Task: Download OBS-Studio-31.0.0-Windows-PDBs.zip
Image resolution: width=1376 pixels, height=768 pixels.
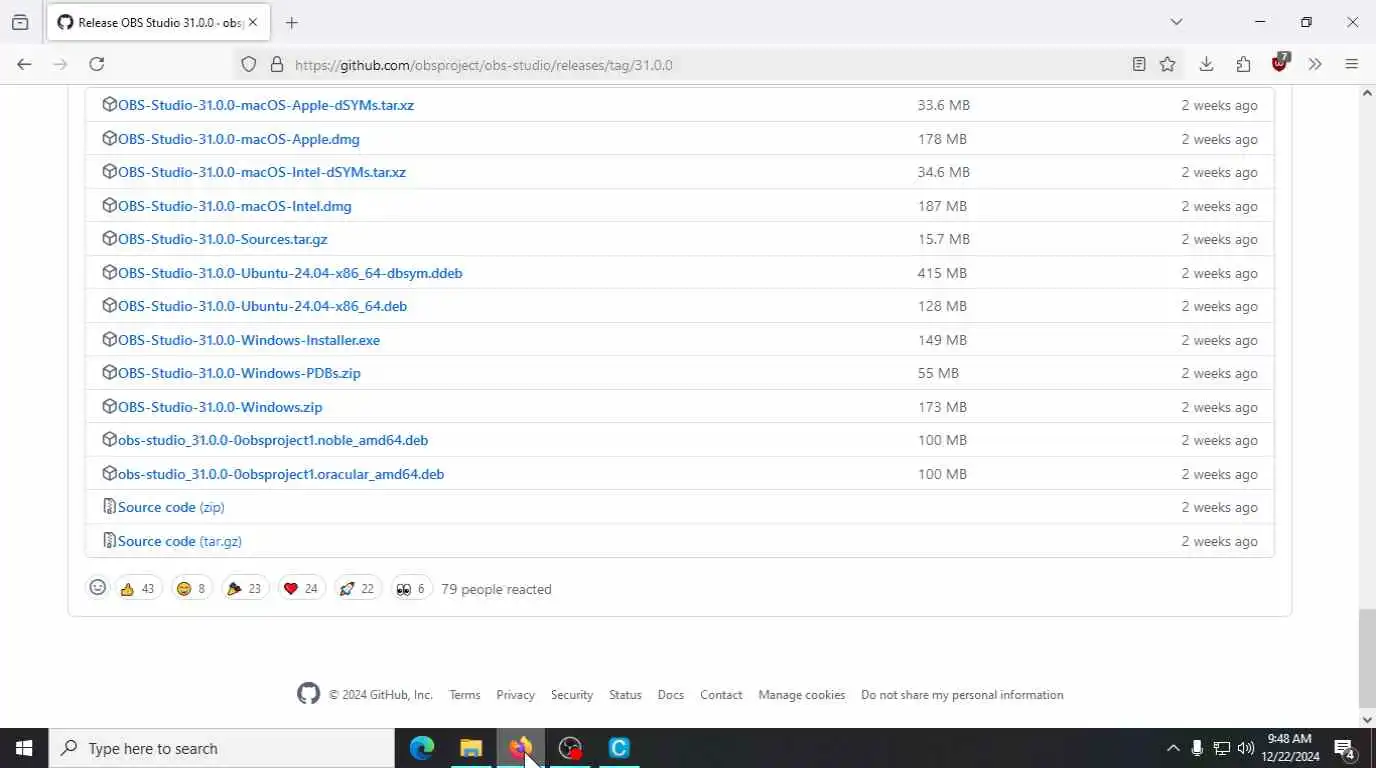Action: click(239, 373)
